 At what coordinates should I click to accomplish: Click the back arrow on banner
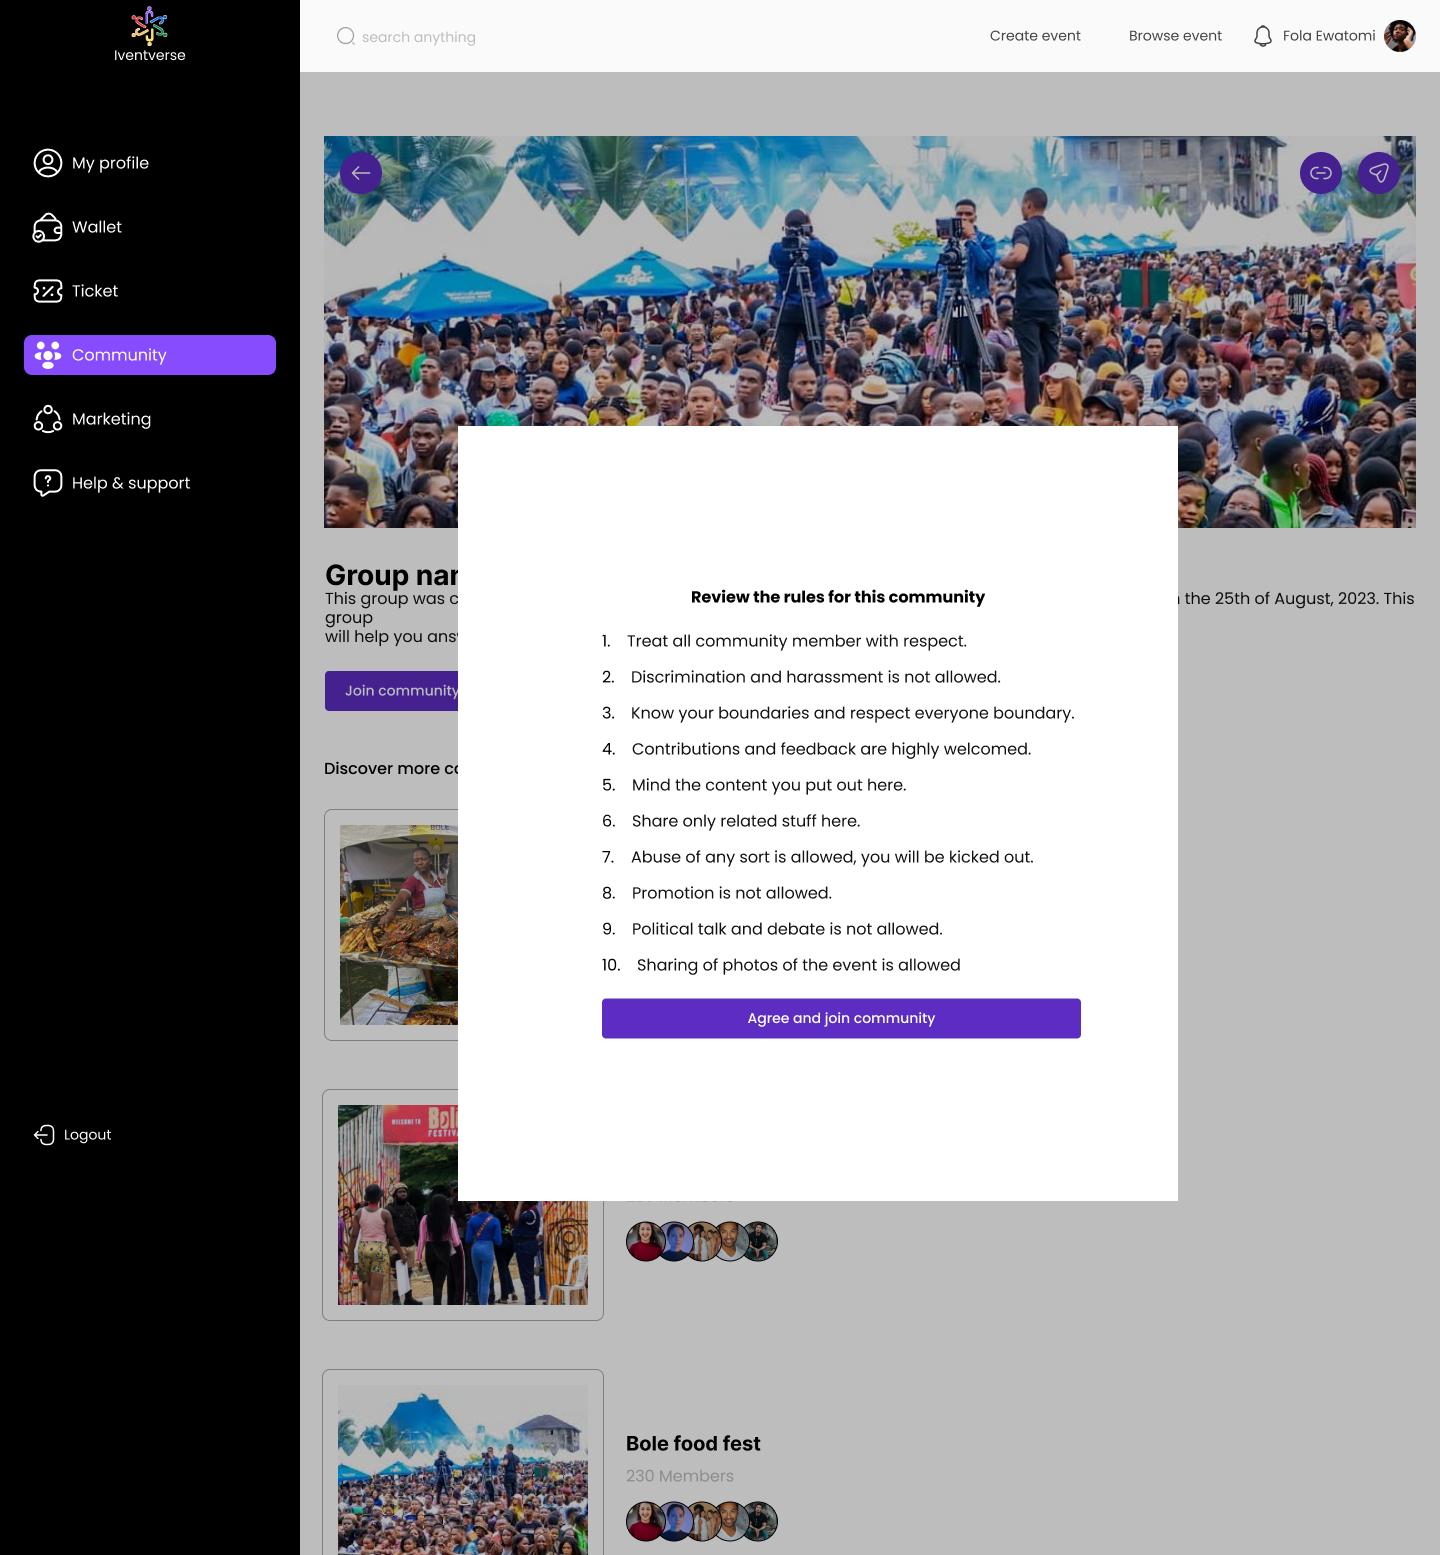pos(361,173)
